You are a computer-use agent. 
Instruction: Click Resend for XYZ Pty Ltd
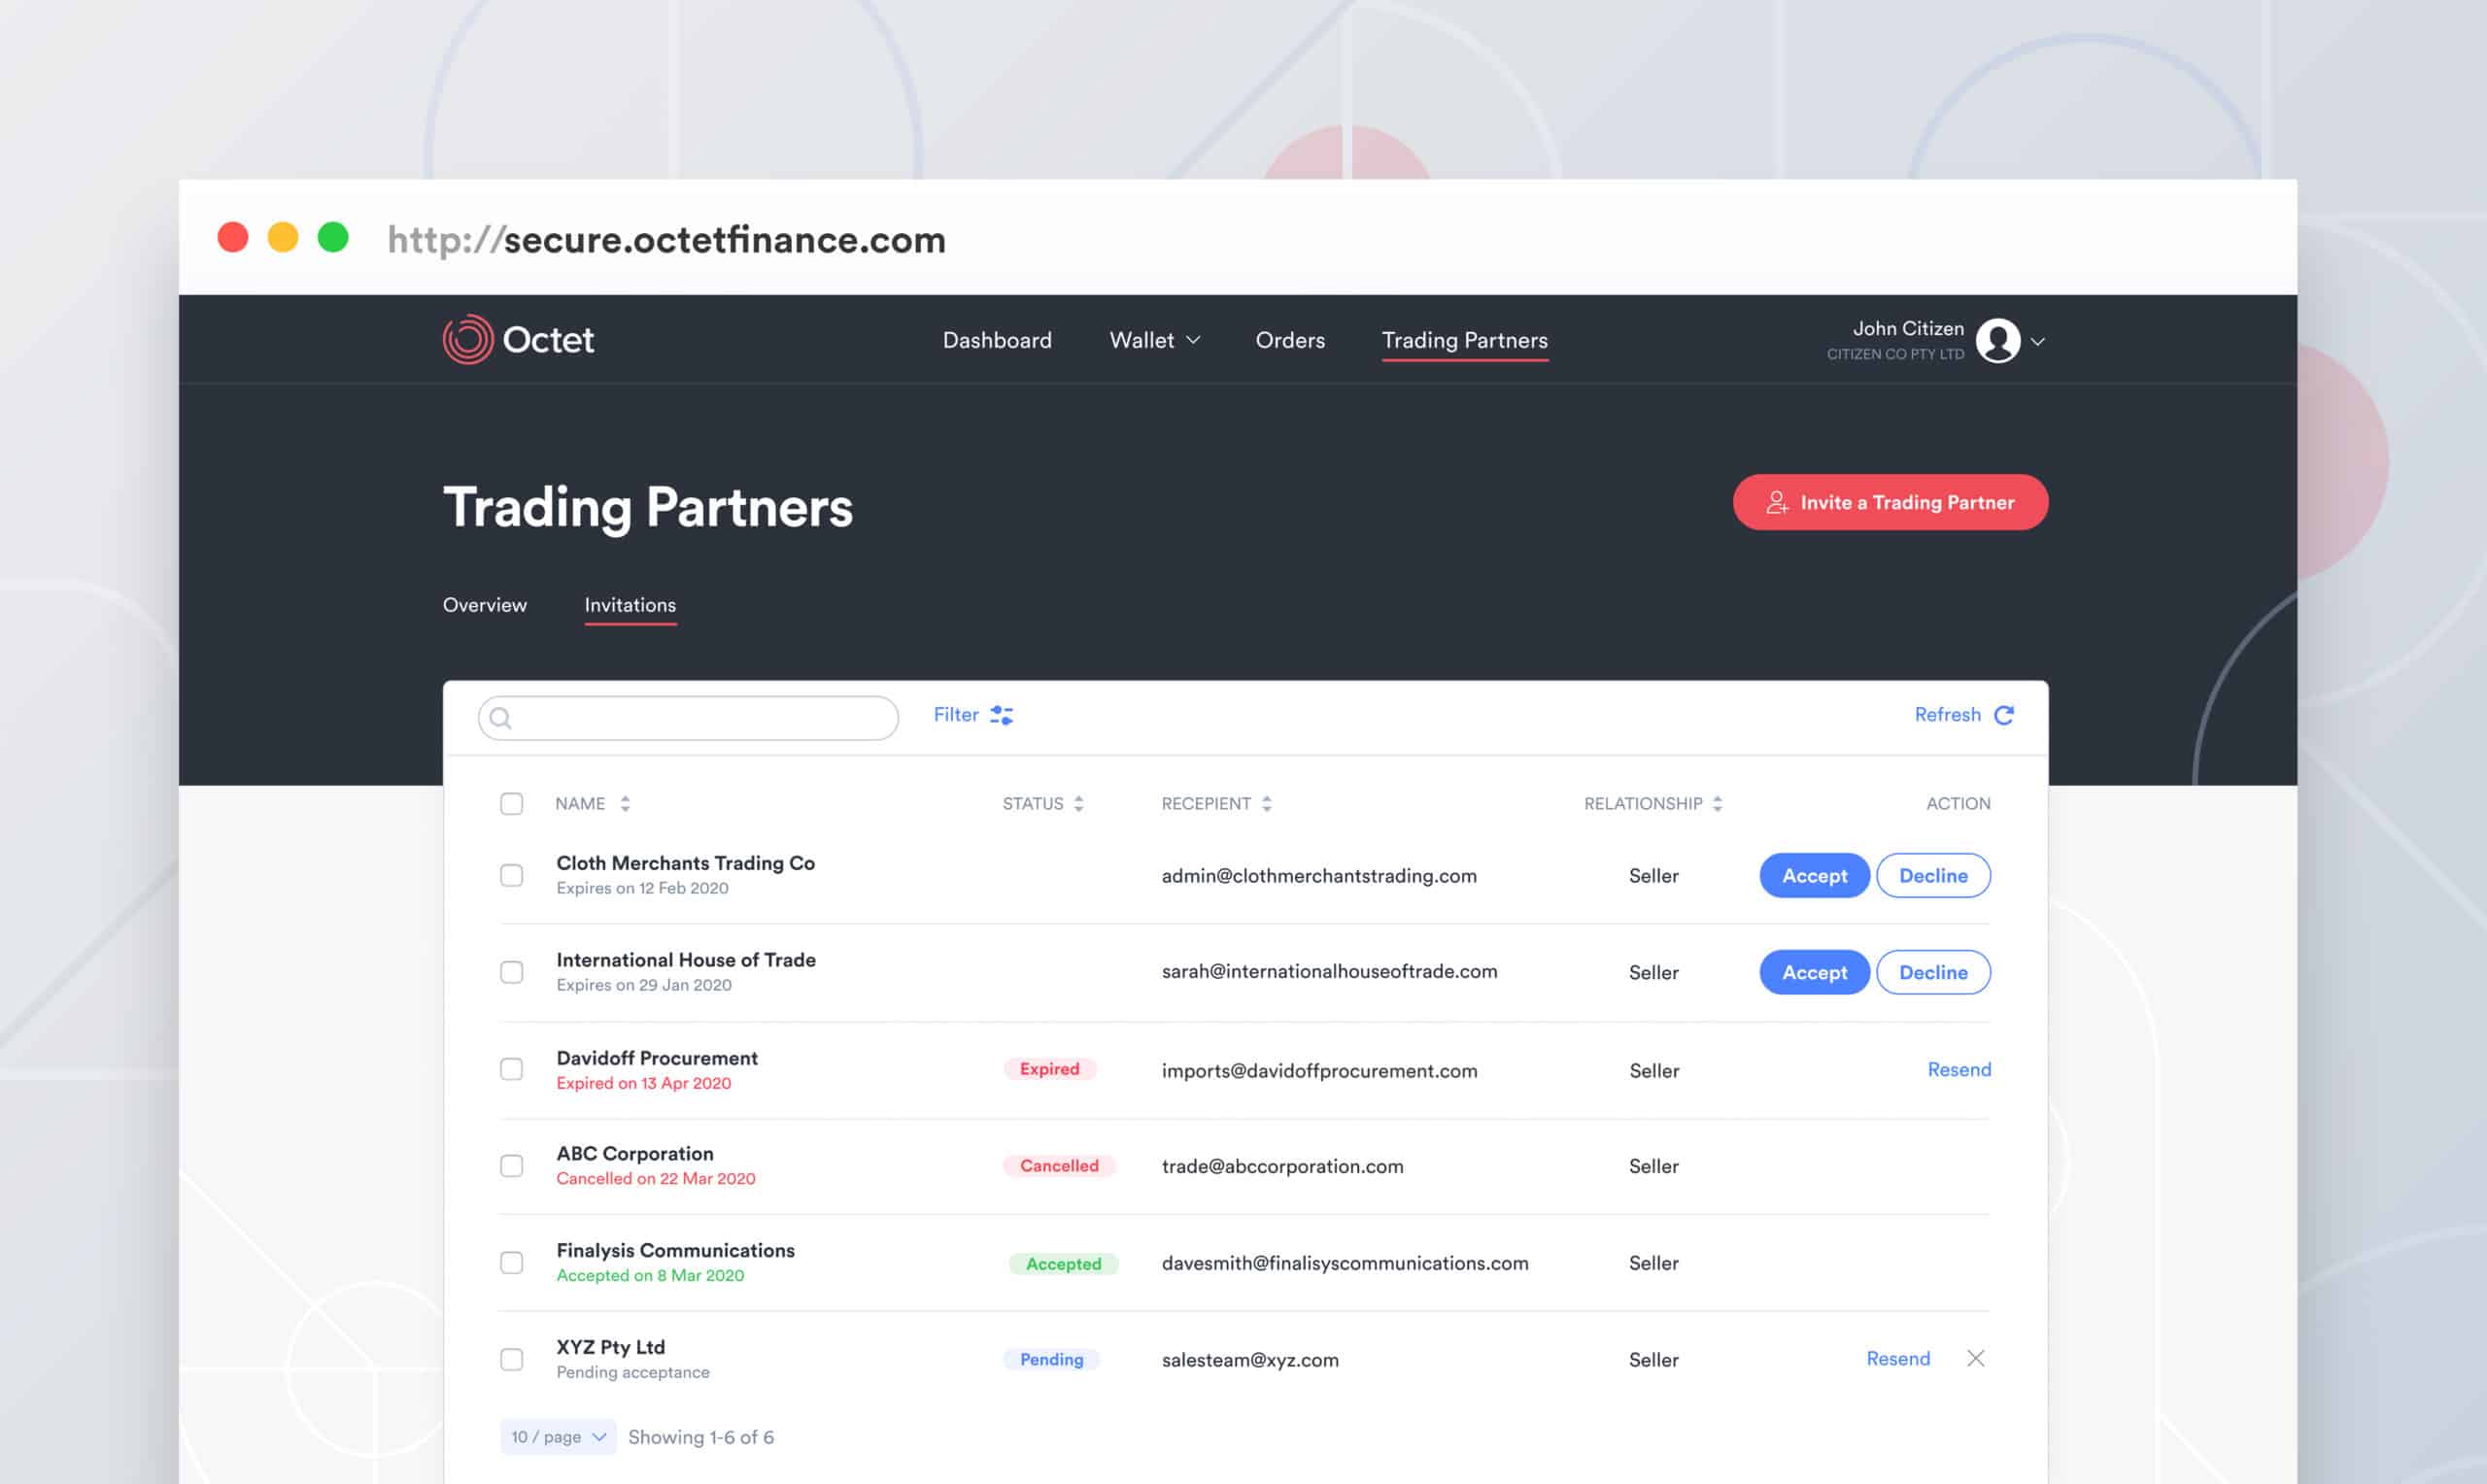point(1899,1359)
